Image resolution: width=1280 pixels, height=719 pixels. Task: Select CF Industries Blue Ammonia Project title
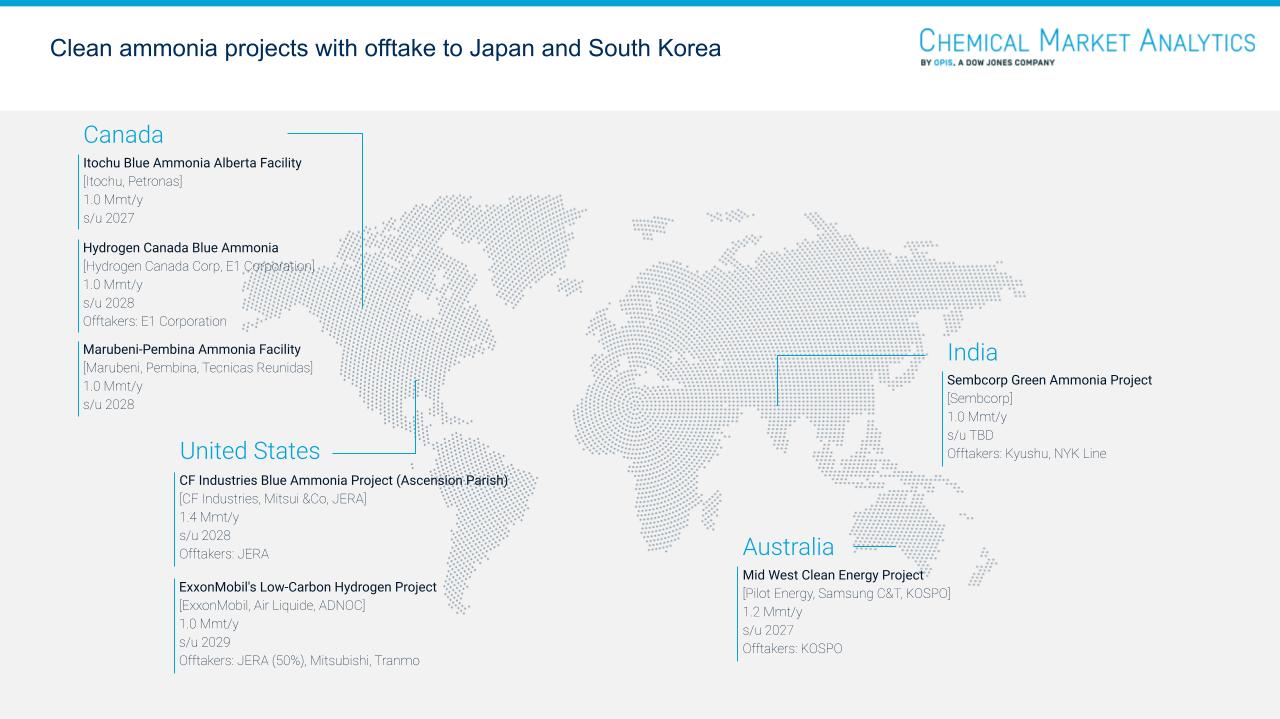point(344,481)
